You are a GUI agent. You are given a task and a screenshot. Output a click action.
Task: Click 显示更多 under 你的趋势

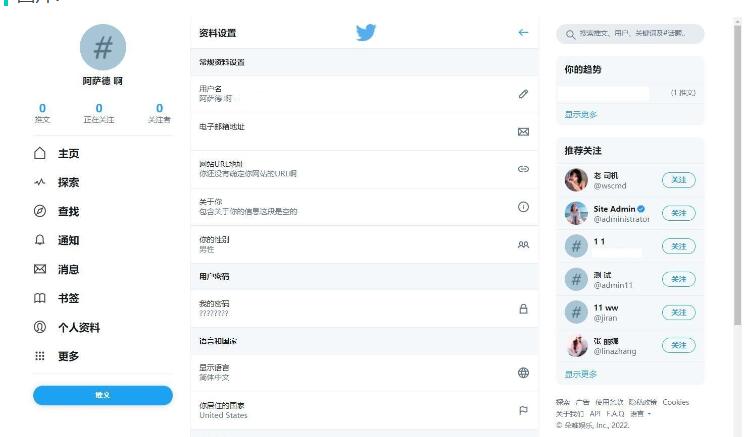(580, 114)
